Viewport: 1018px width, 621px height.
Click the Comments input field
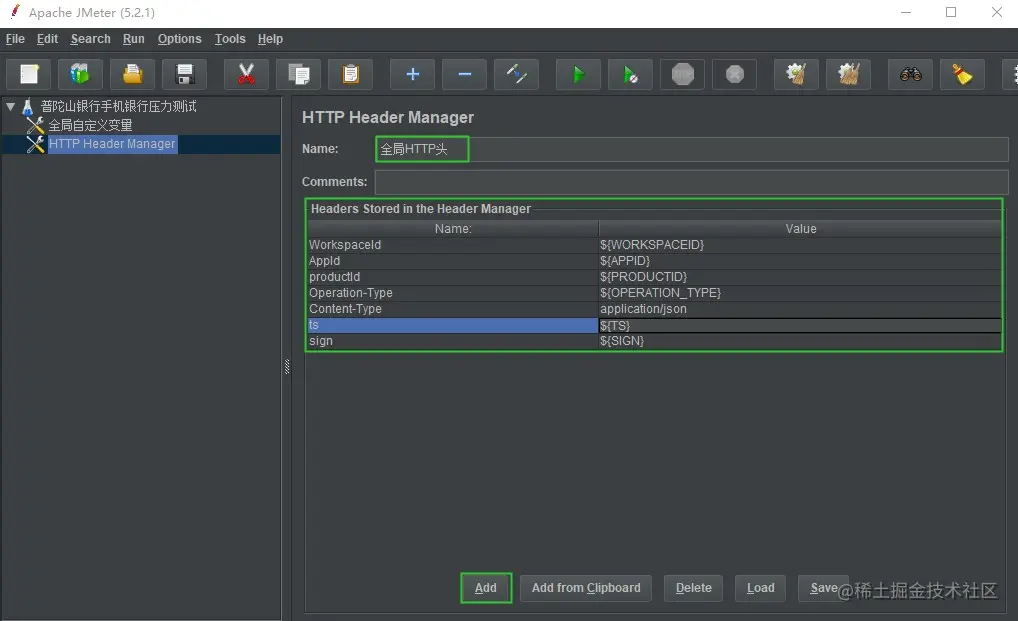(691, 182)
